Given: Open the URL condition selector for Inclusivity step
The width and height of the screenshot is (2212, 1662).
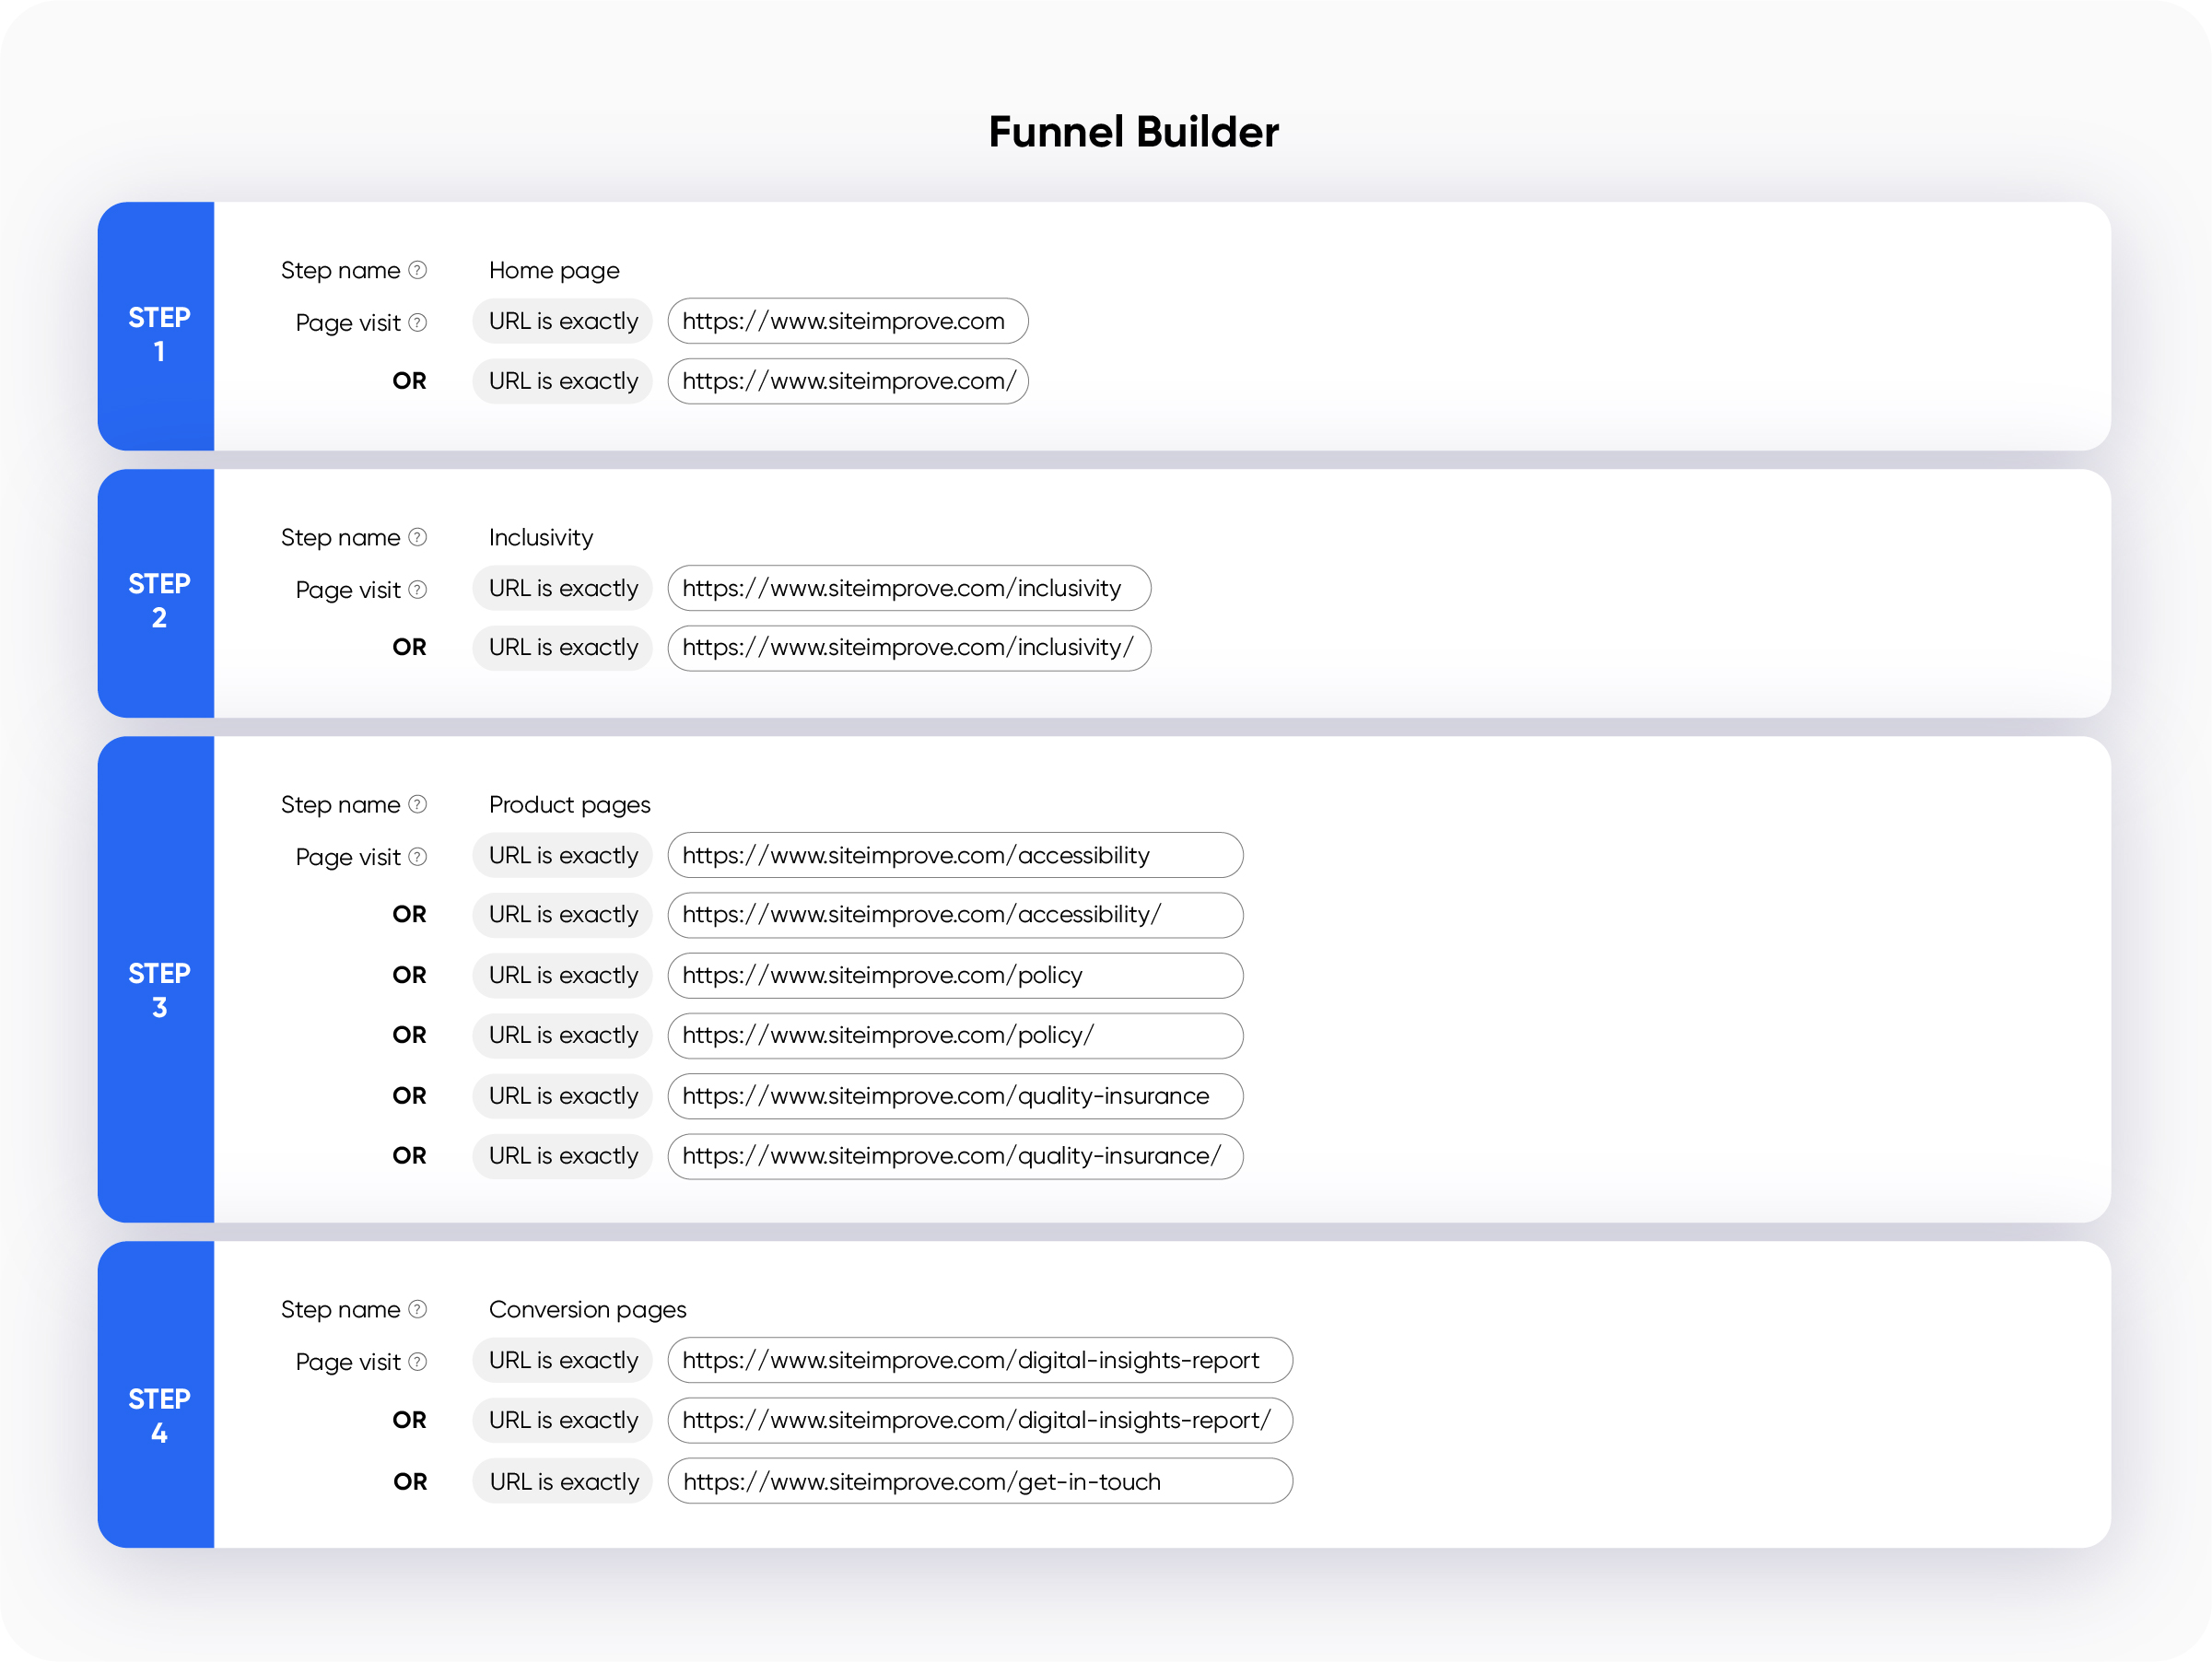Looking at the screenshot, I should click(562, 588).
